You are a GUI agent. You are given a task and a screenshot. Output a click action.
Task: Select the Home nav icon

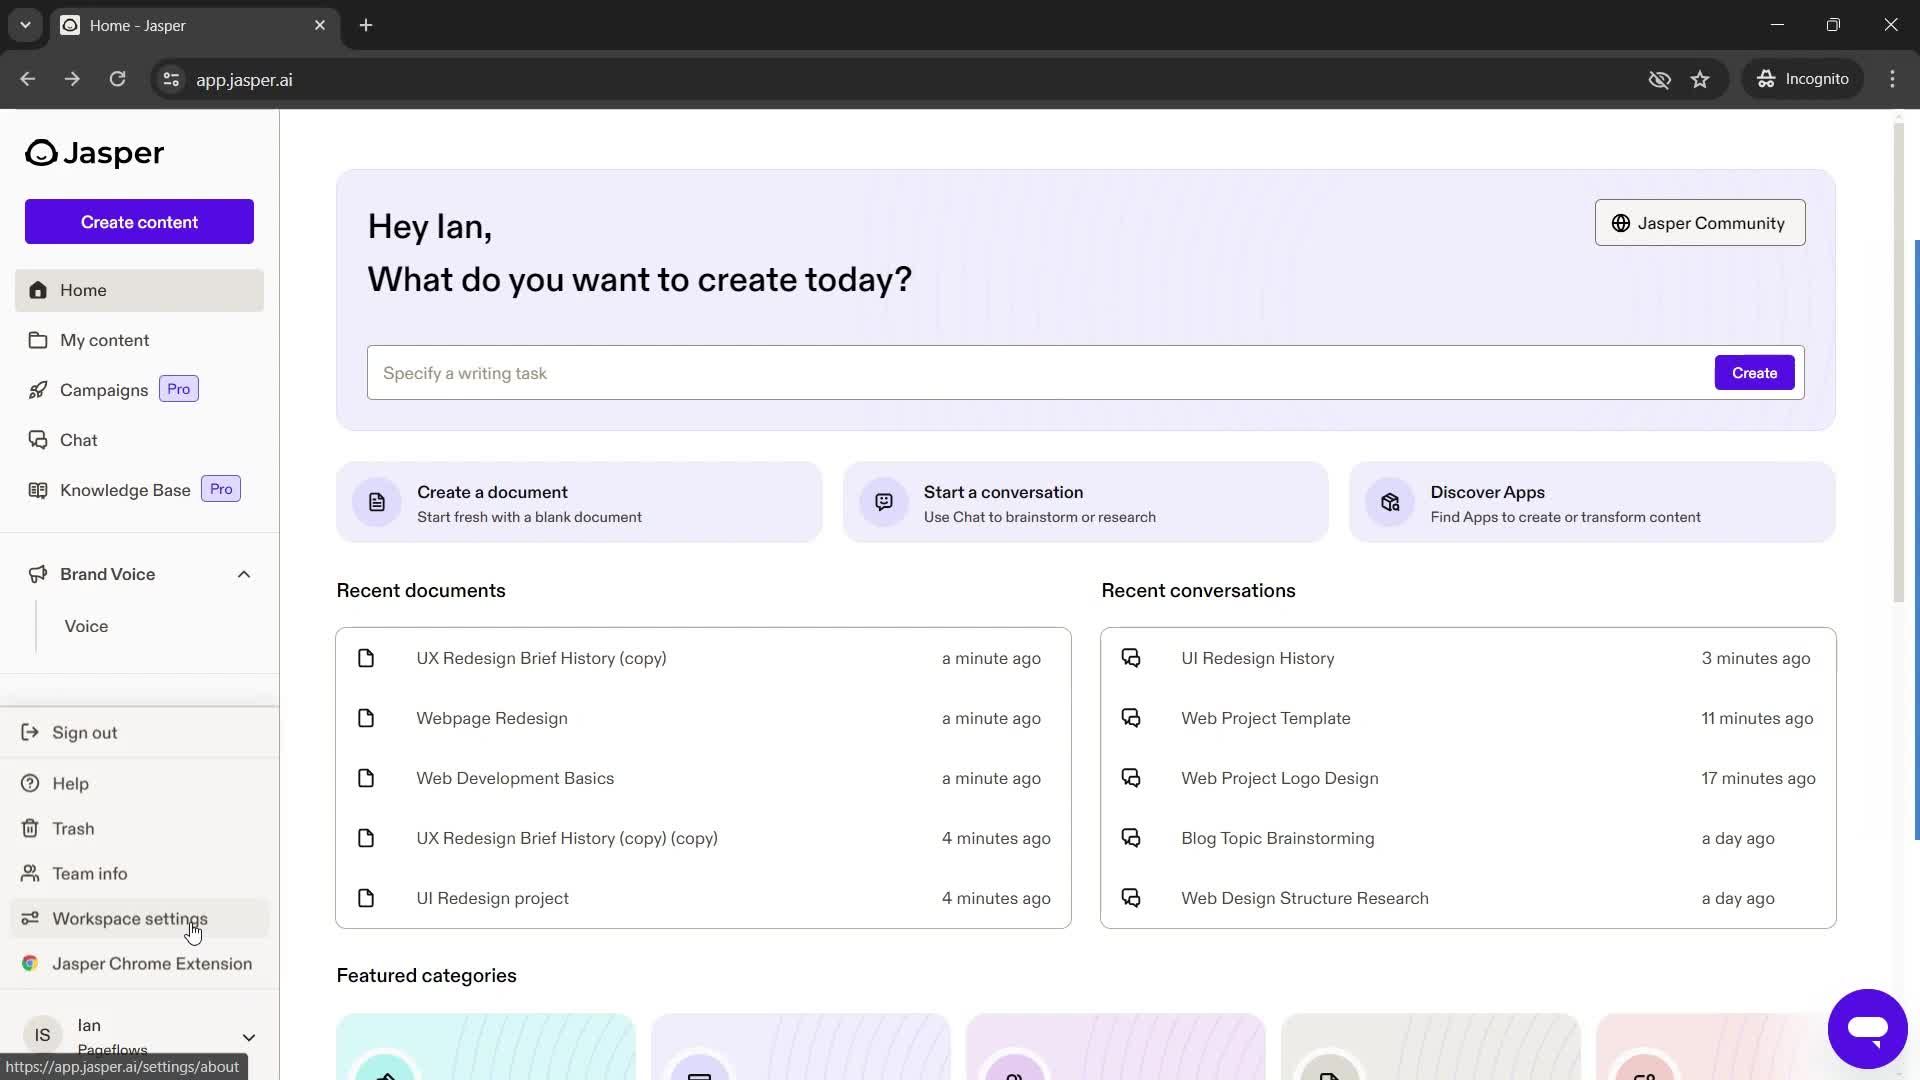[37, 289]
